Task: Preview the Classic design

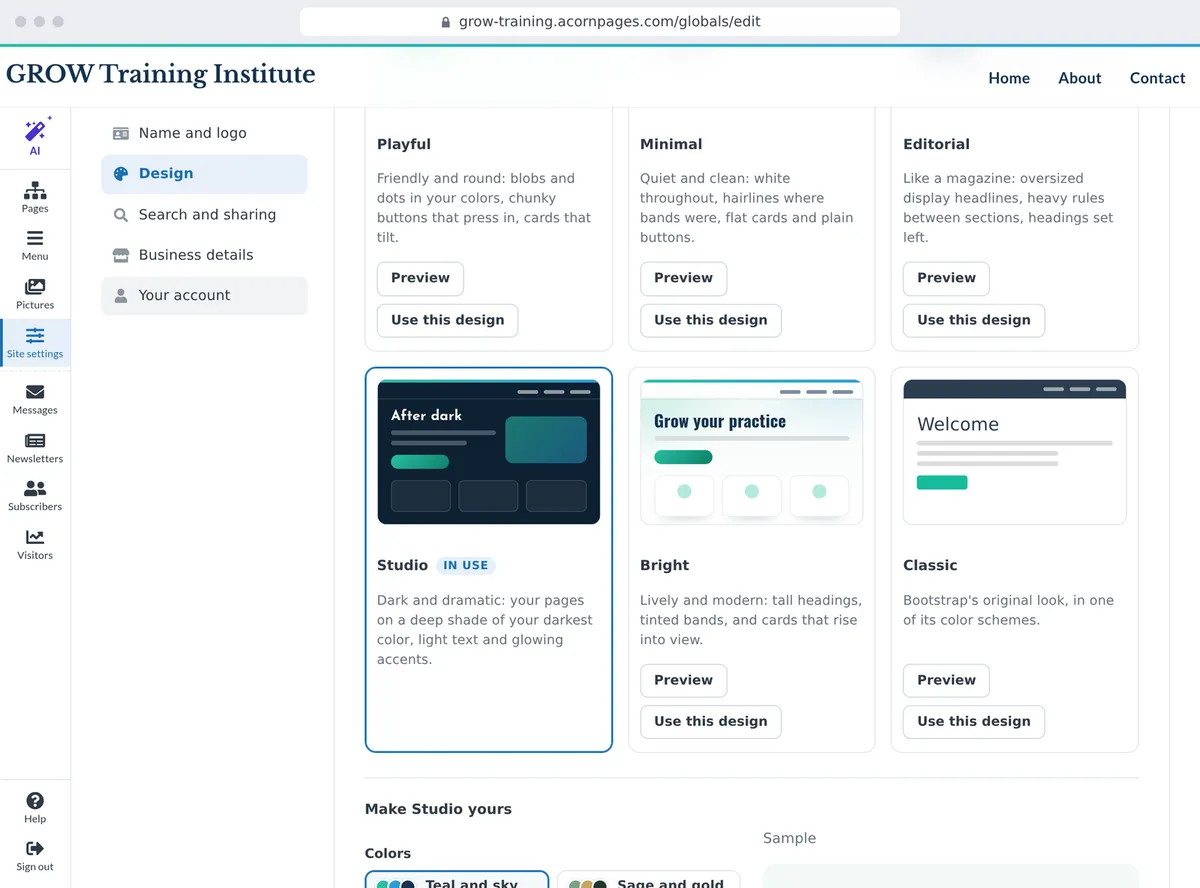Action: point(946,680)
